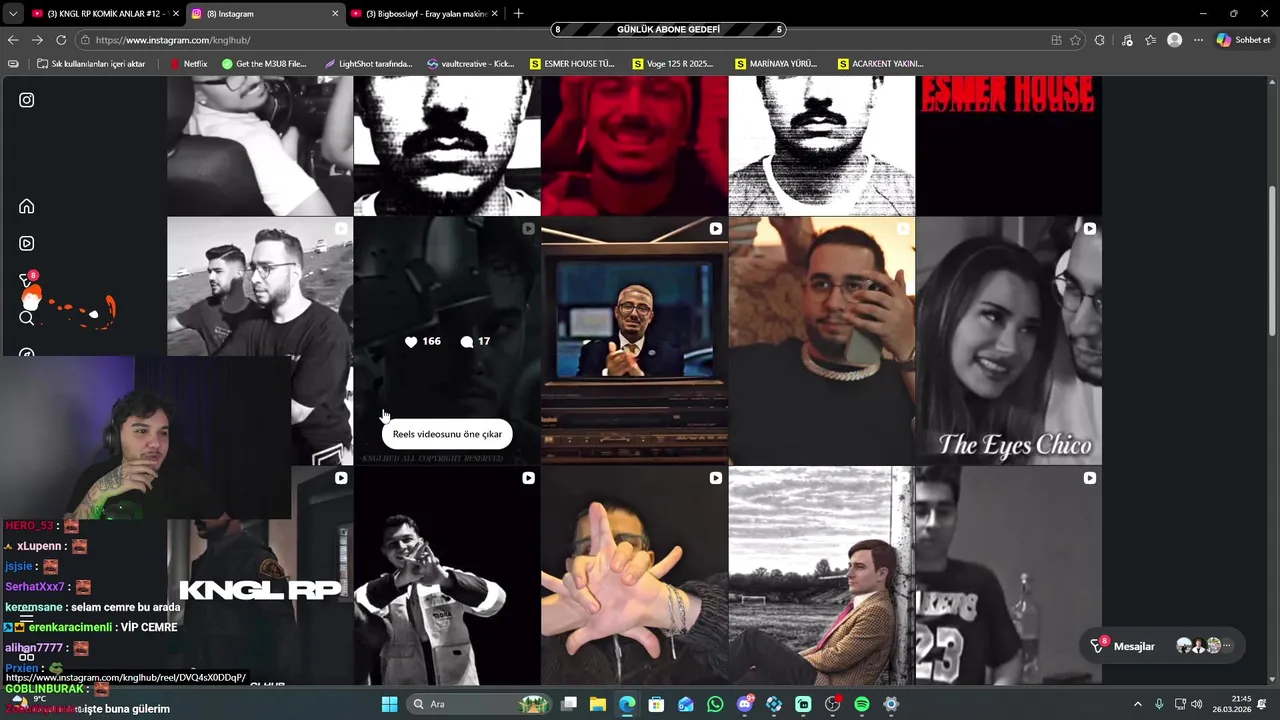Switch to Bigbosslayf Eray yalan makinesi tab
This screenshot has width=1280, height=720.
[x=424, y=13]
